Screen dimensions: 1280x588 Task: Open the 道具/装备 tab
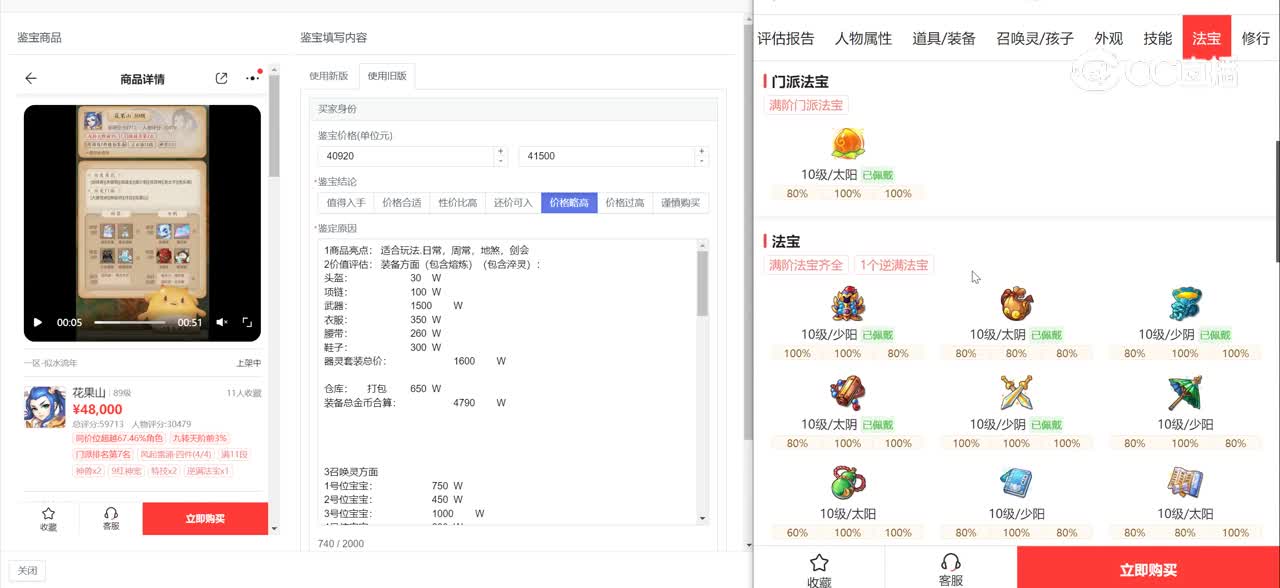tap(944, 38)
